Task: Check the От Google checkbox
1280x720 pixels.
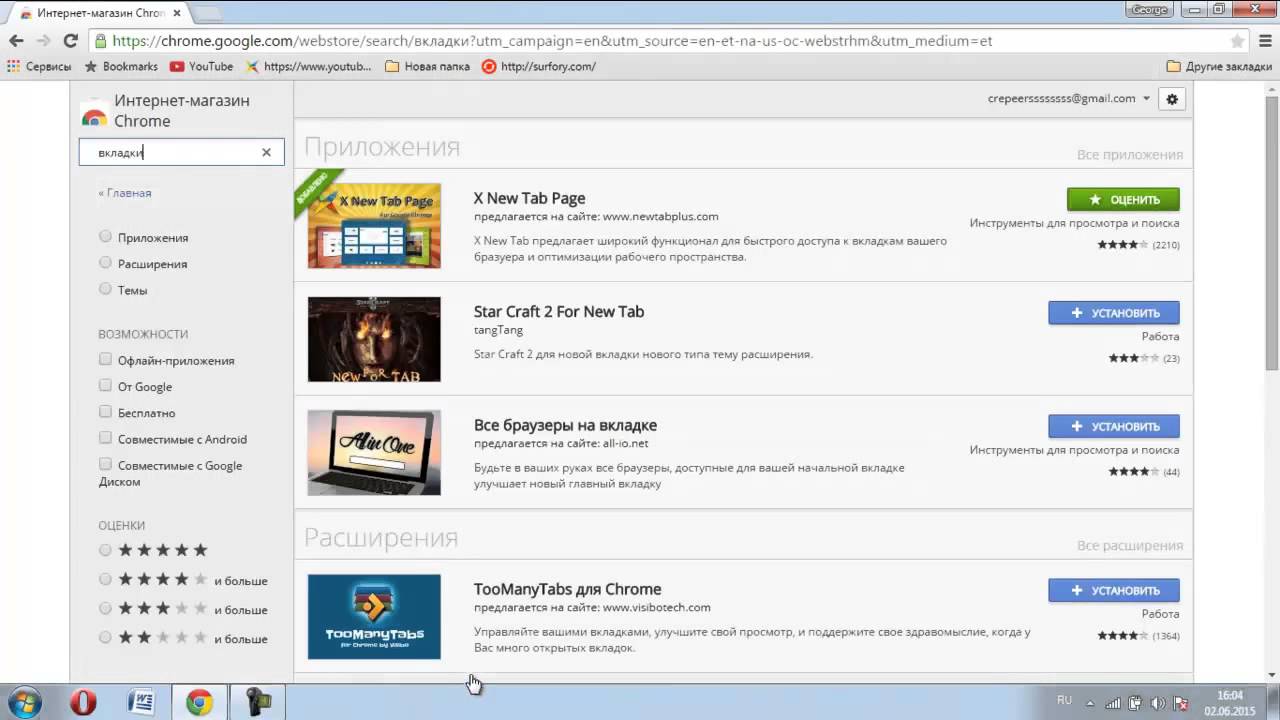Action: tap(105, 386)
